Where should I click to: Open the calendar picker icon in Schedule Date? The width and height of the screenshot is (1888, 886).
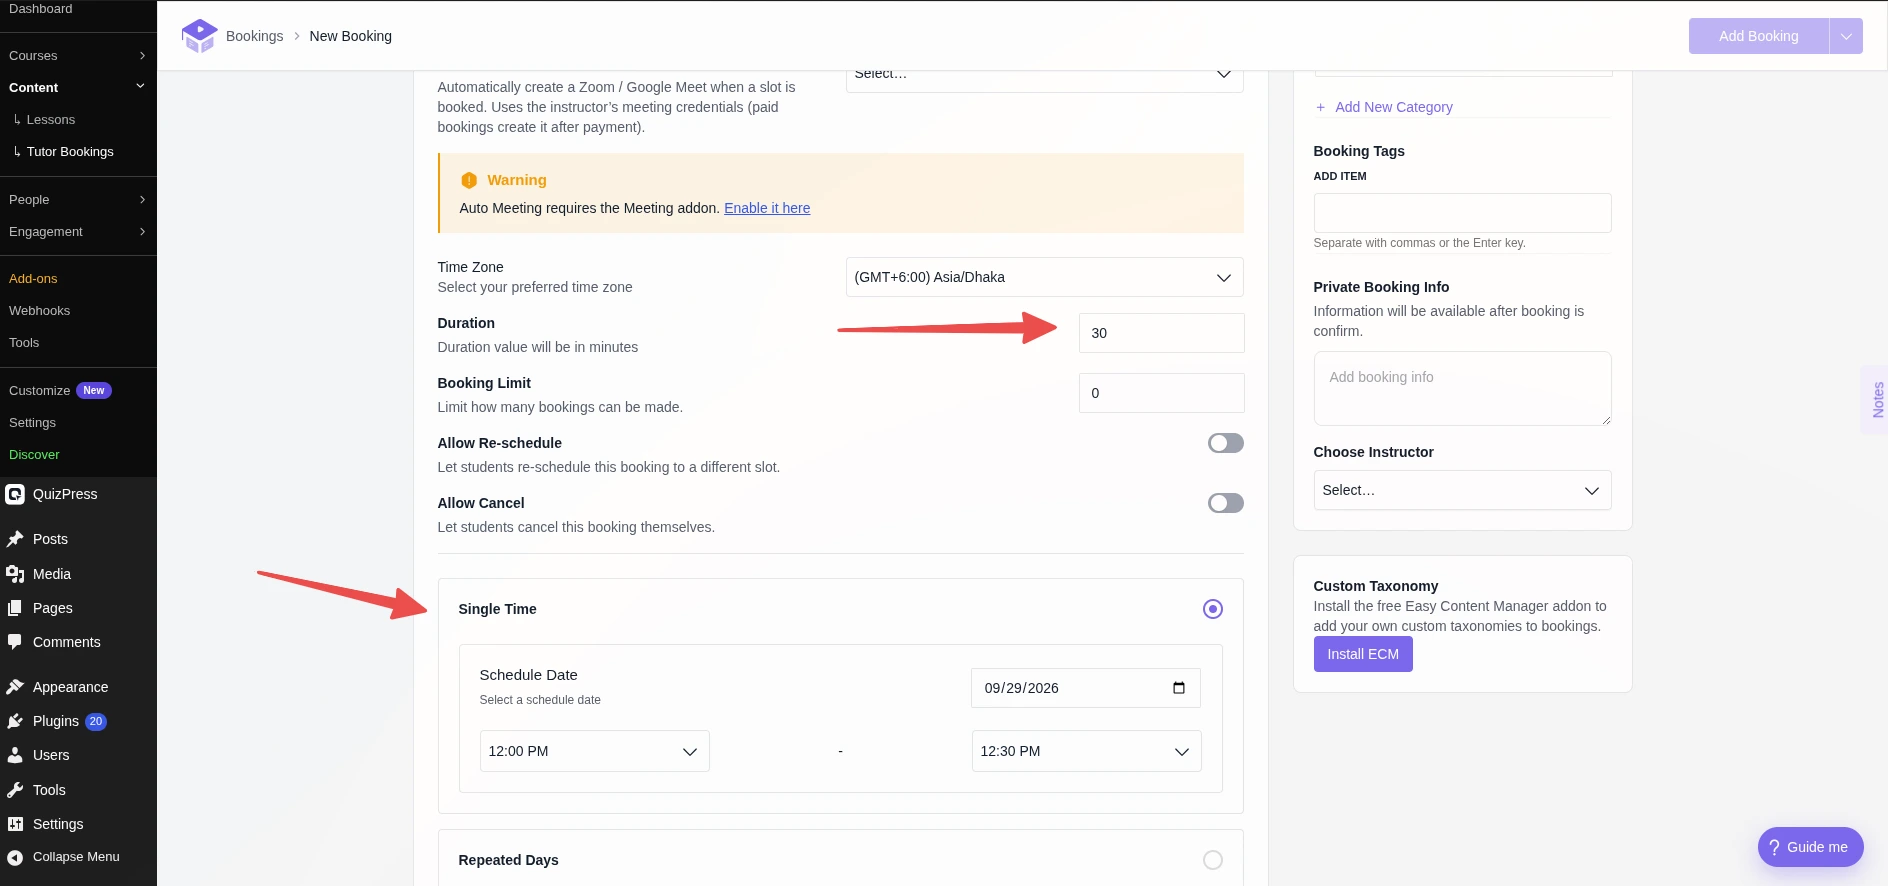1179,688
